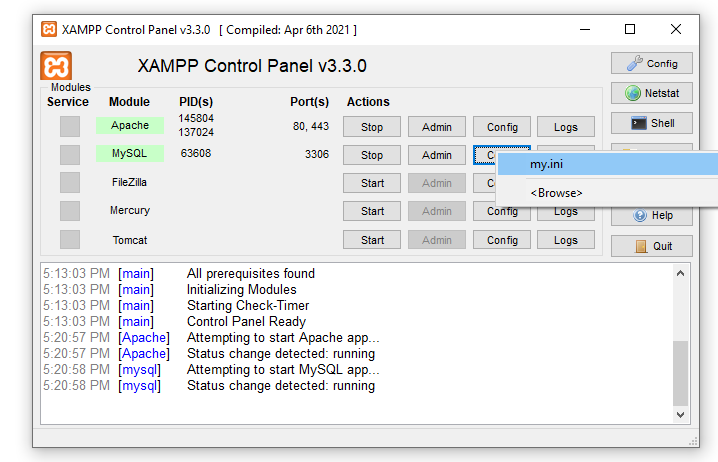Click the [Apache] Status change detected line
Screen dimensions: 718x462
pos(281,353)
